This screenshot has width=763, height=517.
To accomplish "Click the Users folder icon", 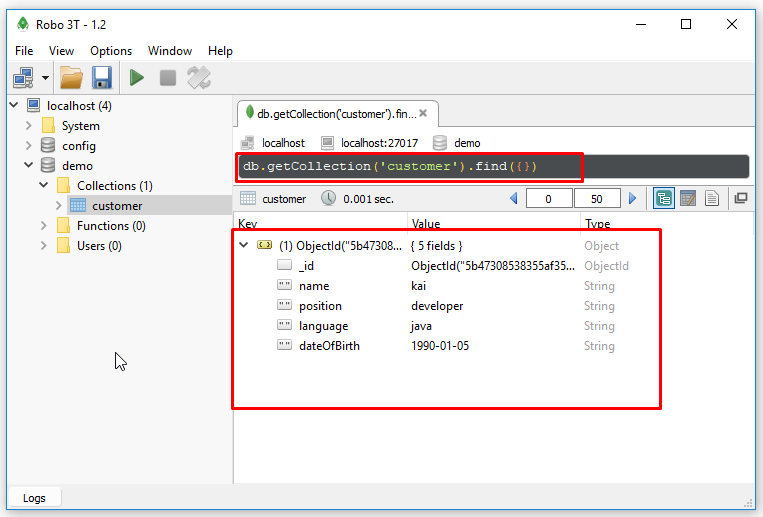I will (63, 245).
